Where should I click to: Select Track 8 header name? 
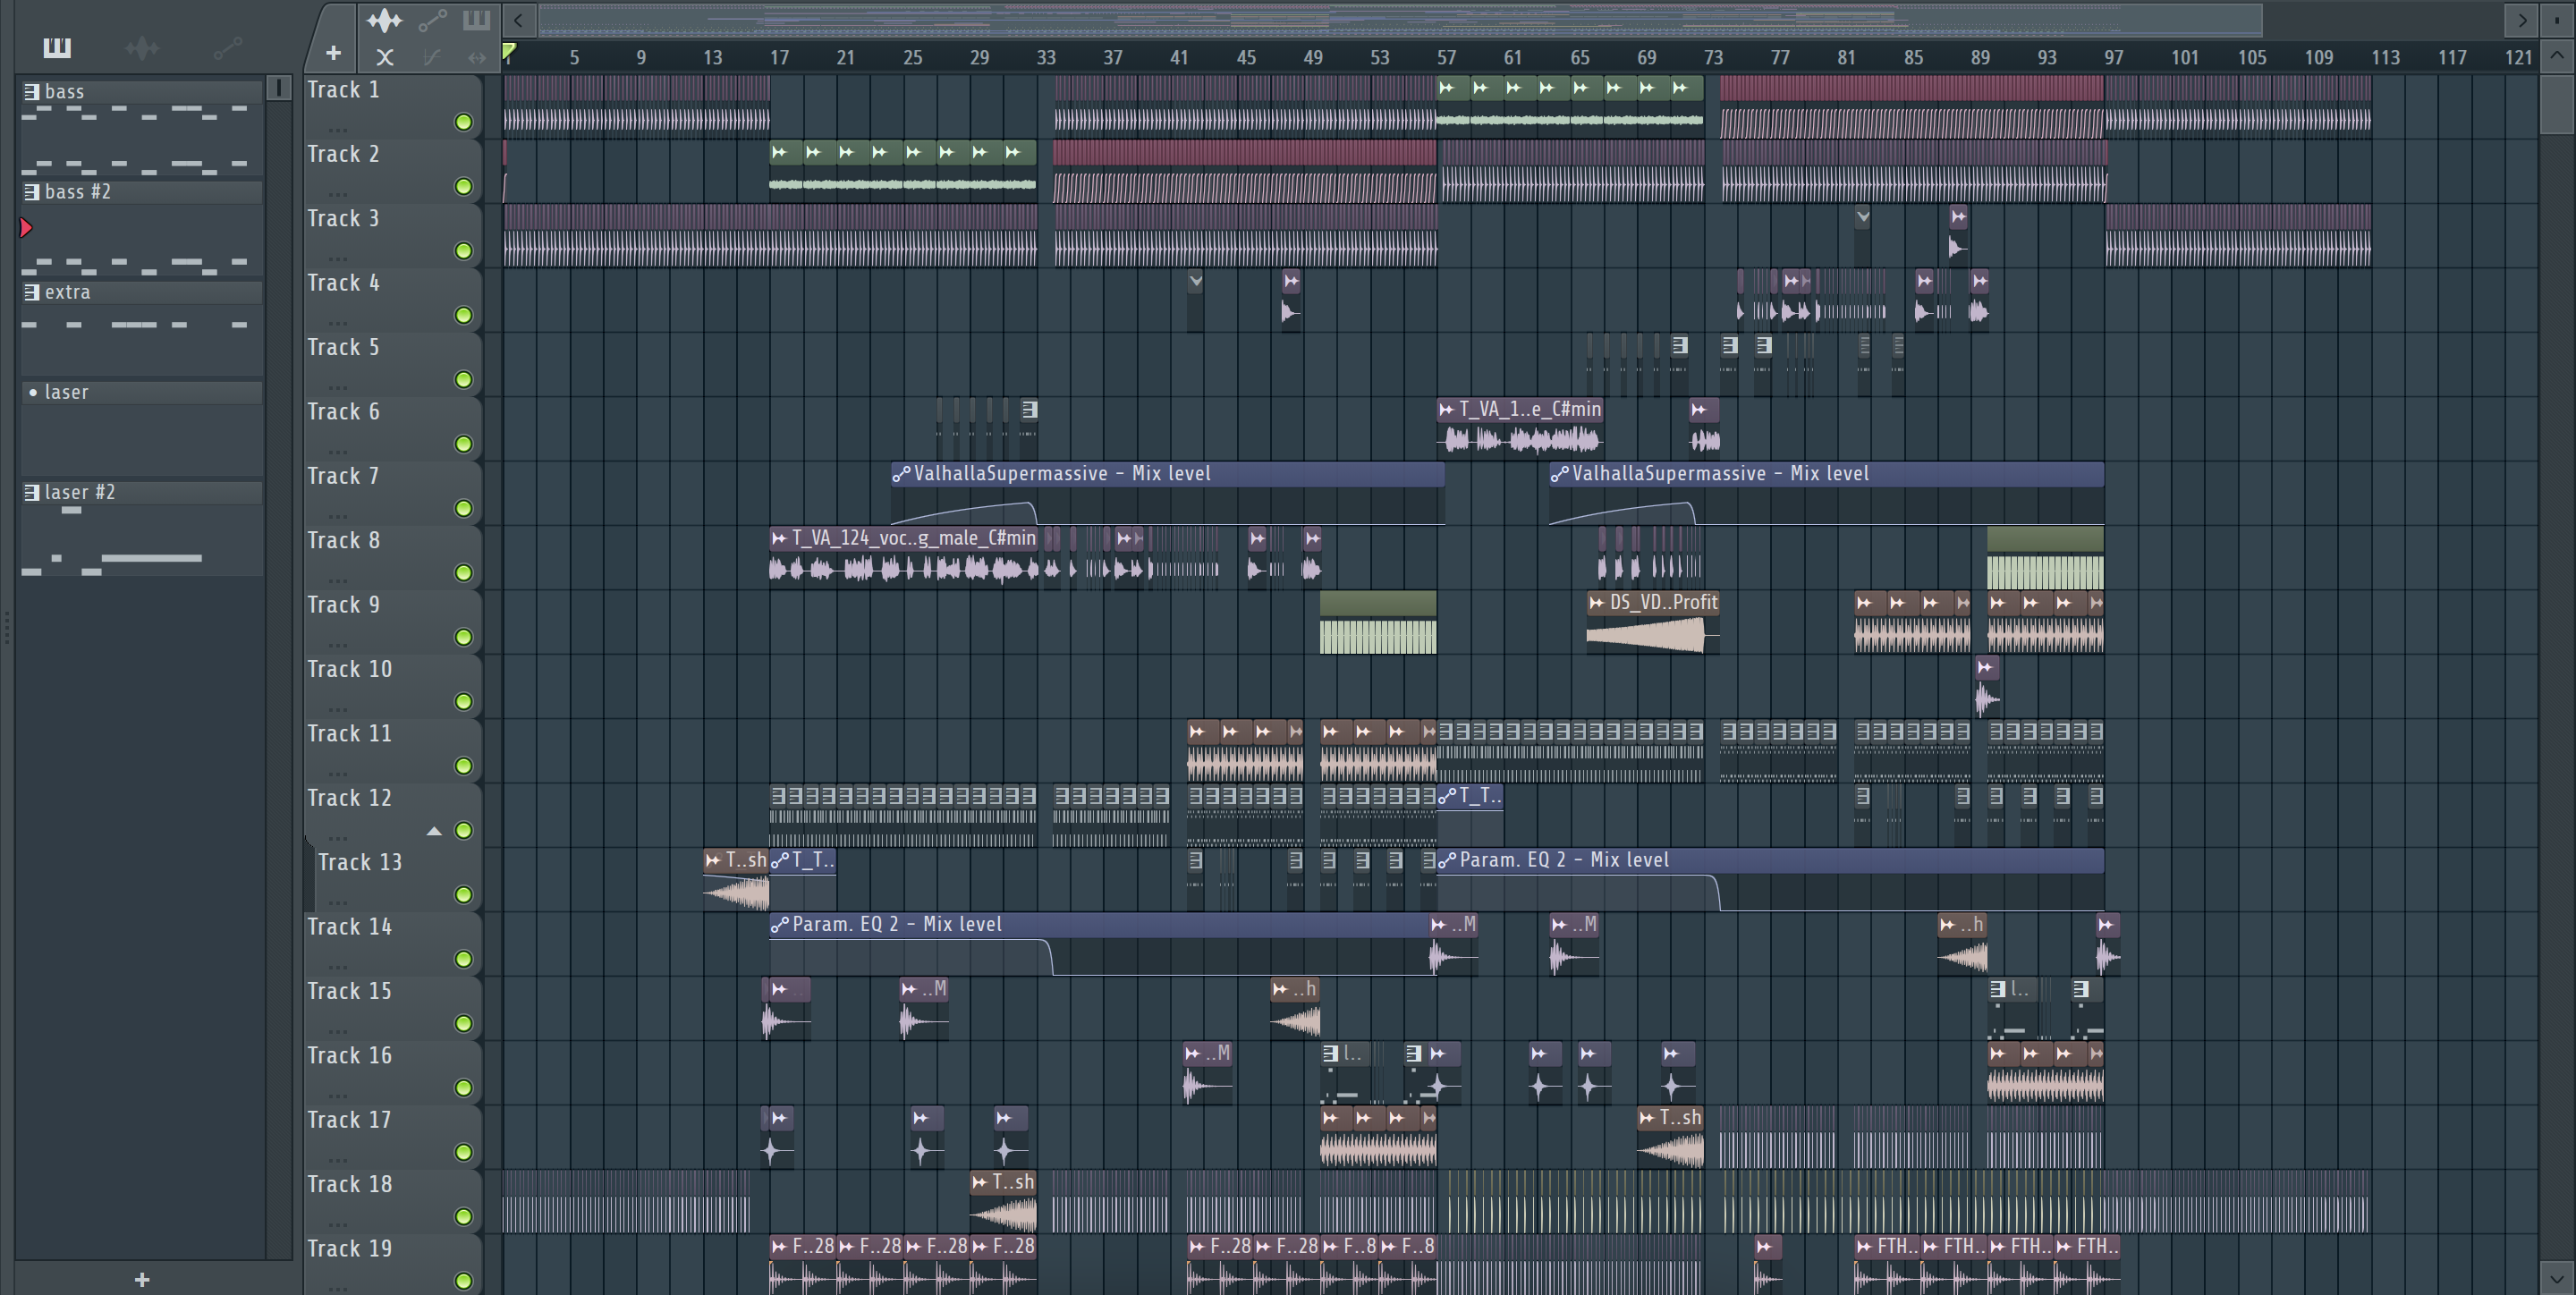343,541
